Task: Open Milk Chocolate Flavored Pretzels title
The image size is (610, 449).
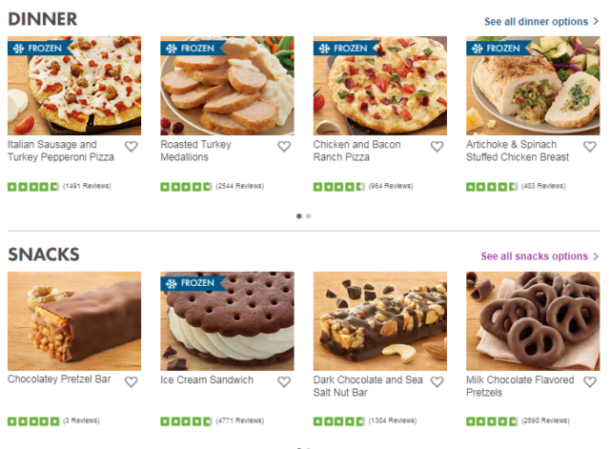Action: (x=520, y=386)
